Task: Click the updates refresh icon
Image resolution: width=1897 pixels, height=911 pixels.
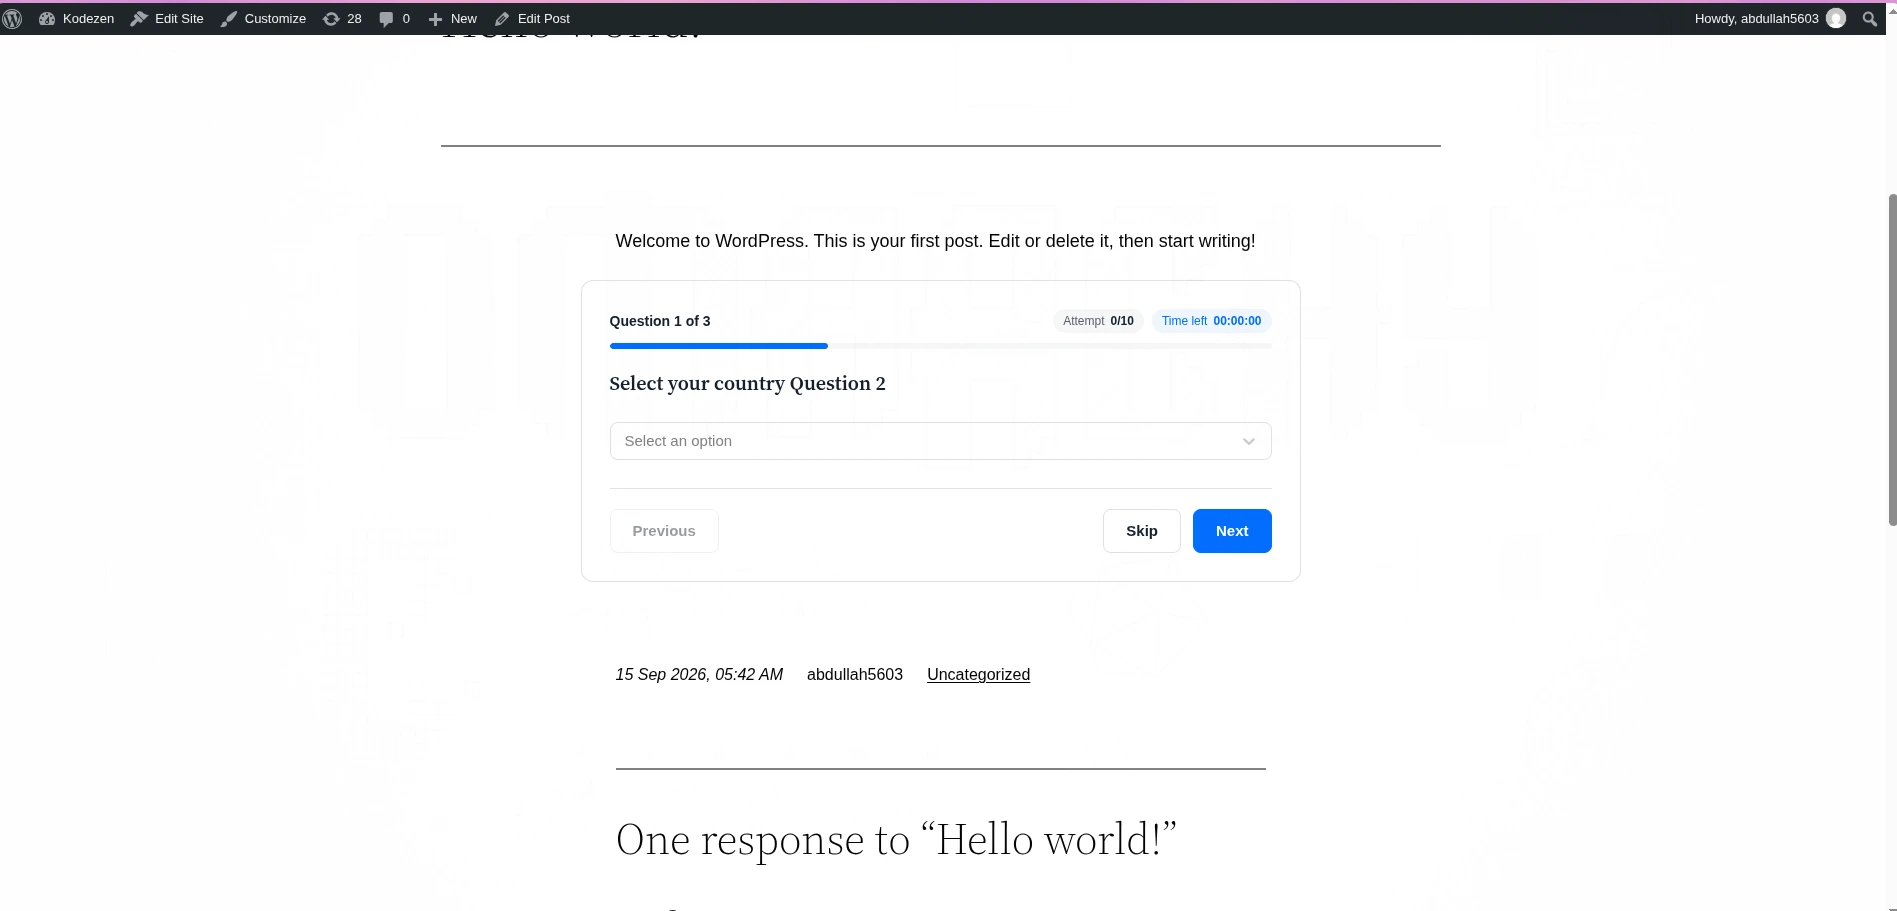Action: pos(331,19)
